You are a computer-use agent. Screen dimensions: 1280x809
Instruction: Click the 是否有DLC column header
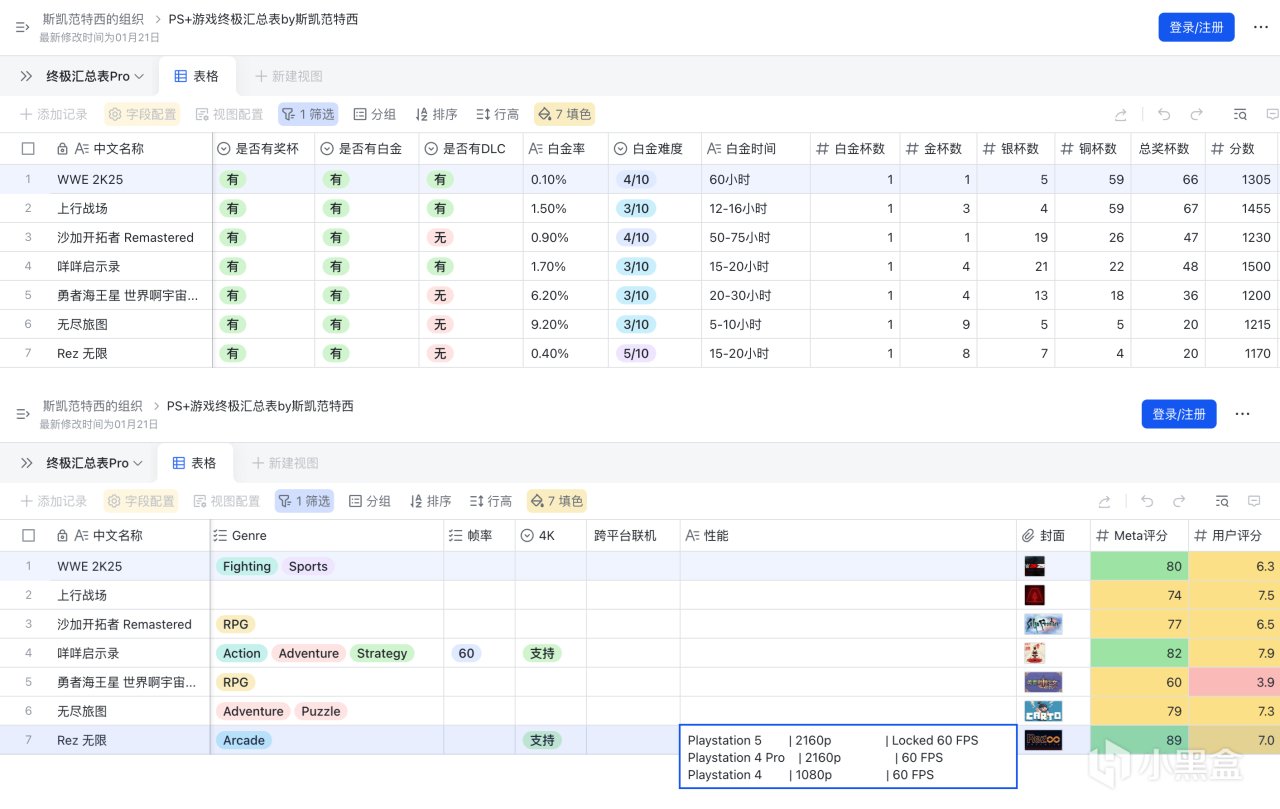[x=471, y=149]
